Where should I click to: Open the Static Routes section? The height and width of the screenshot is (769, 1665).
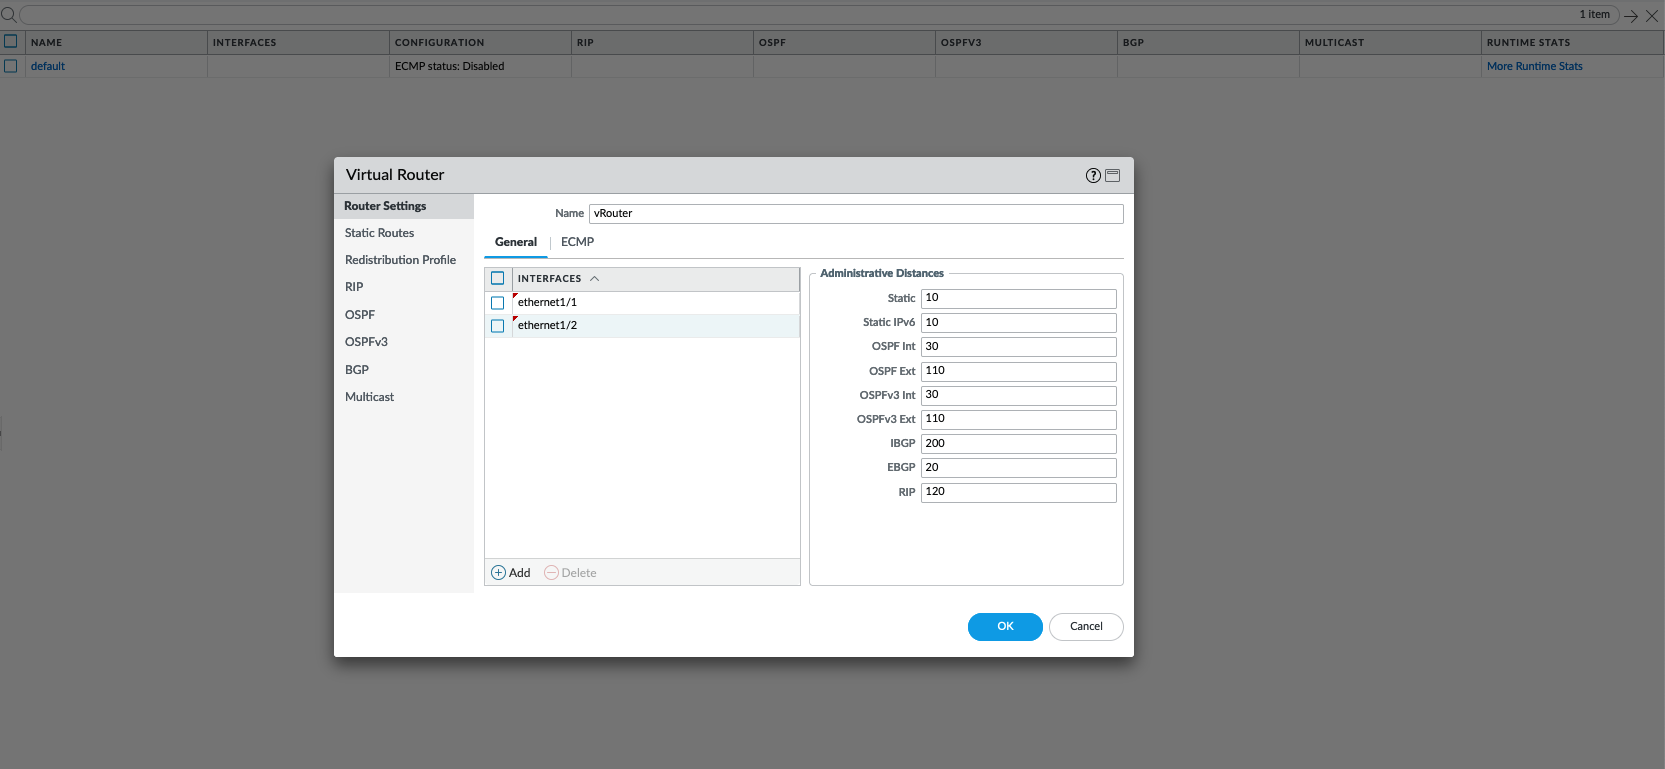tap(379, 233)
